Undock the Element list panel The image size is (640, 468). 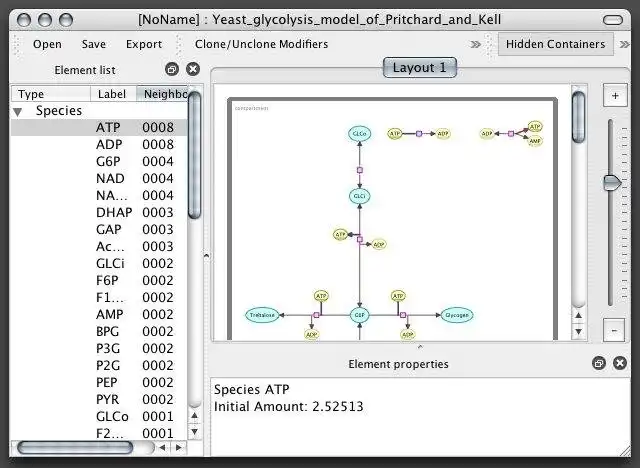[x=172, y=69]
